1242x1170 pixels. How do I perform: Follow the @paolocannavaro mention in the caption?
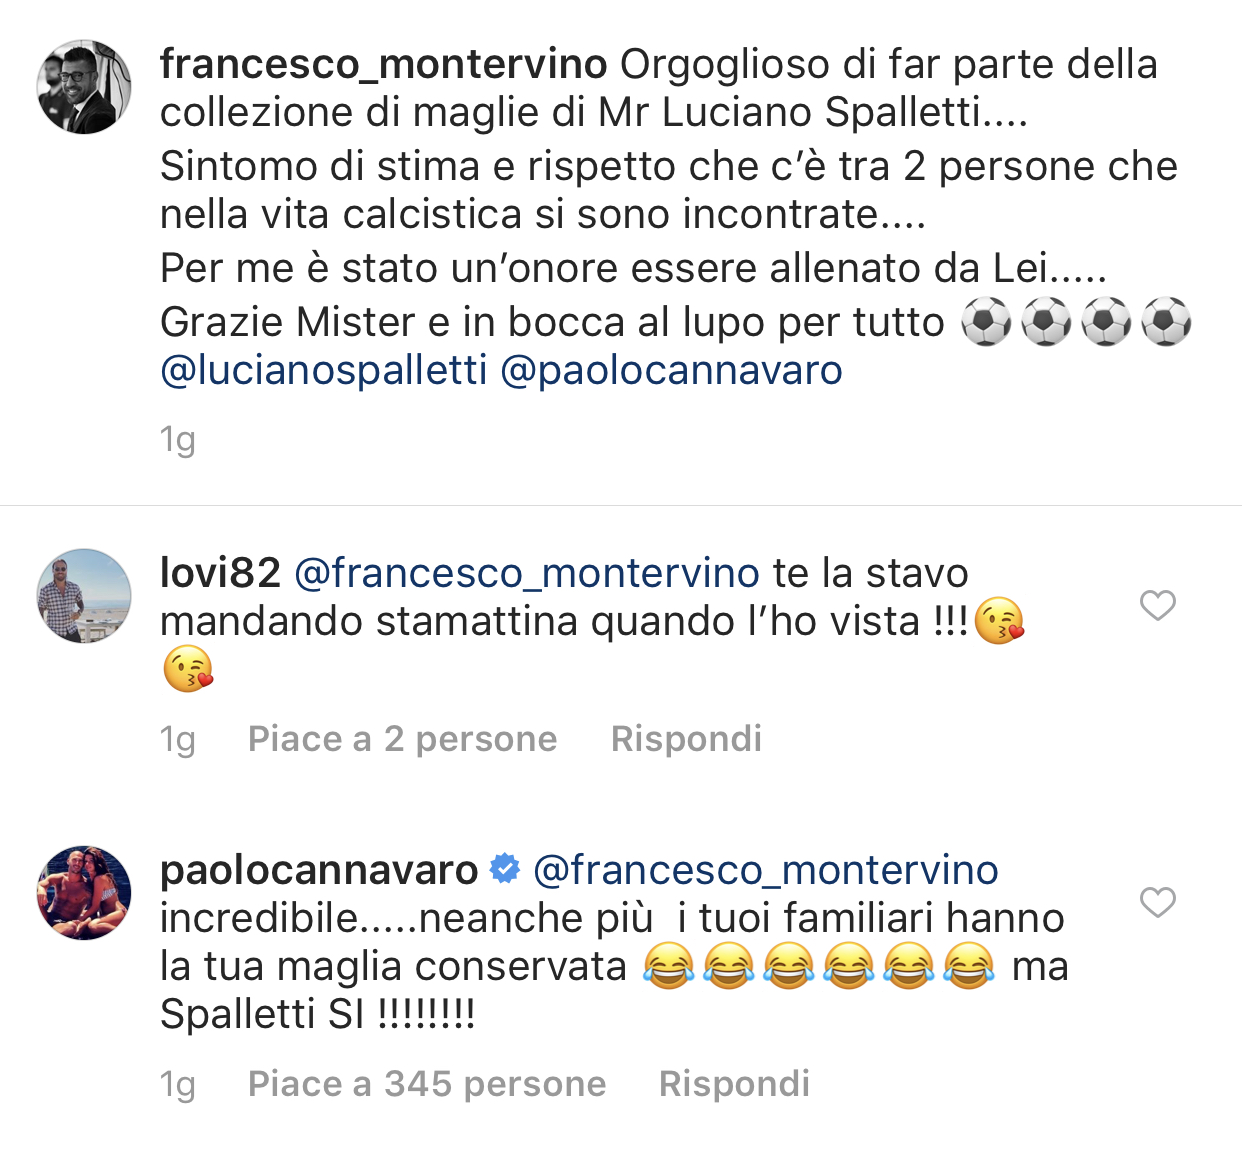[671, 370]
